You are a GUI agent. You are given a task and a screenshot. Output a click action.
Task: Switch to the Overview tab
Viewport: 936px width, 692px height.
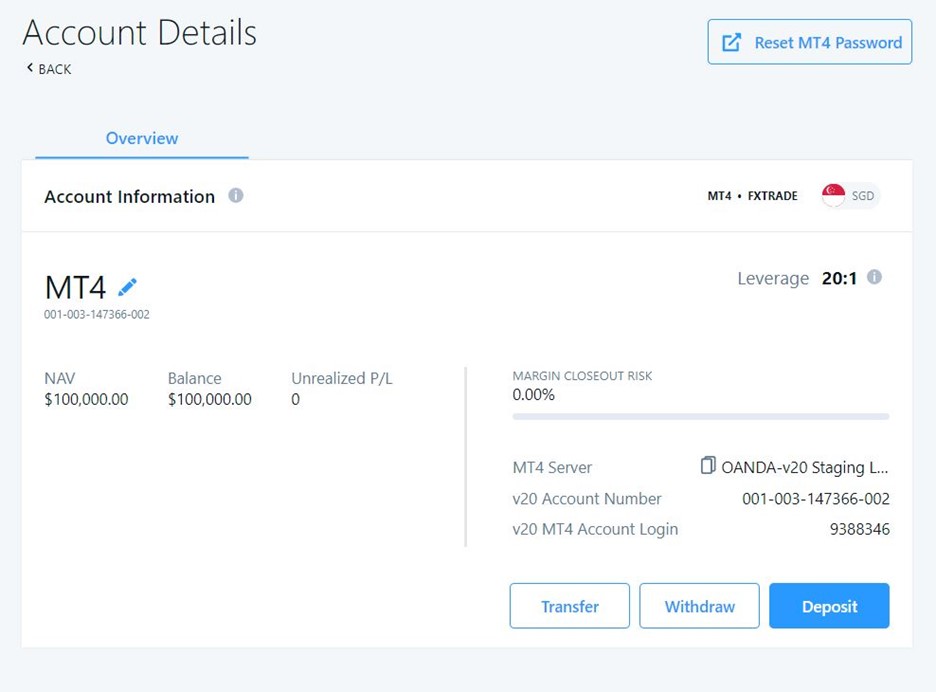[142, 138]
